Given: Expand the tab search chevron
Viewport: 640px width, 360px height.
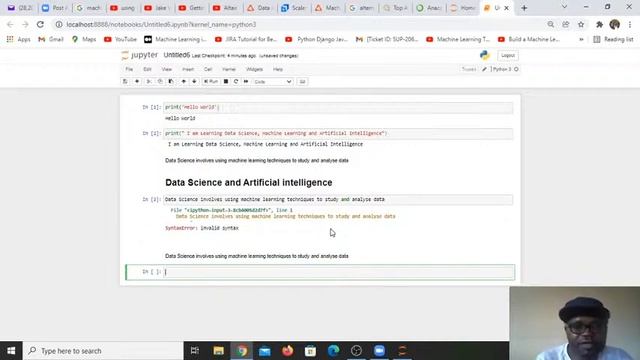Looking at the screenshot, I should click(x=564, y=7).
